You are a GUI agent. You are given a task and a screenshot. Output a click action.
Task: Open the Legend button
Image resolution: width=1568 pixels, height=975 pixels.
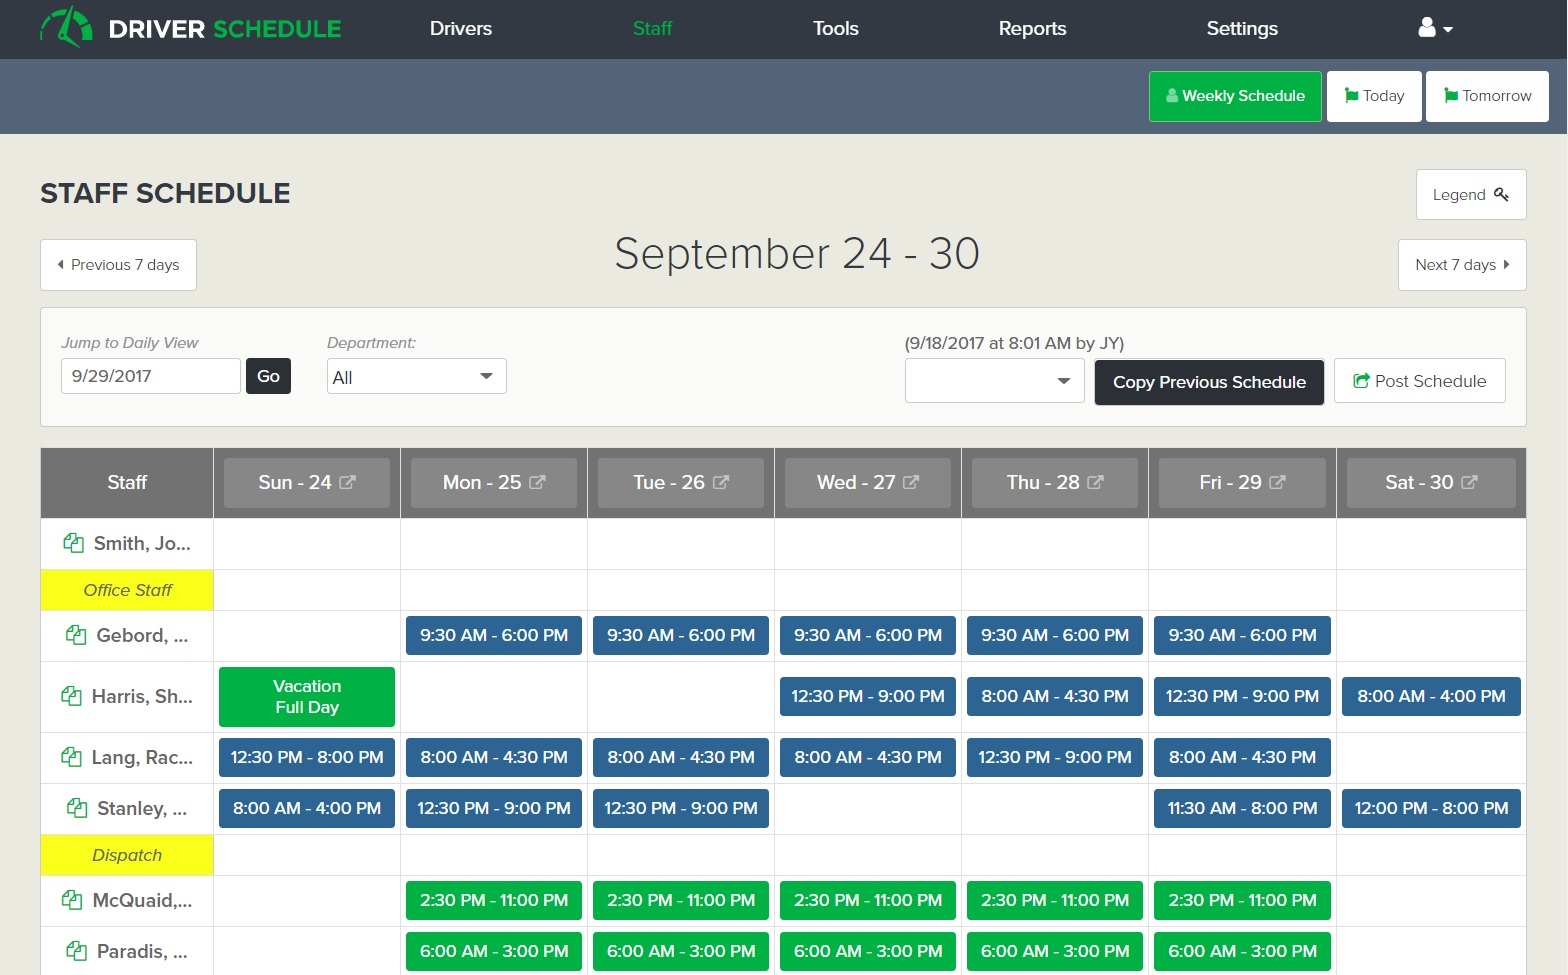[1471, 194]
